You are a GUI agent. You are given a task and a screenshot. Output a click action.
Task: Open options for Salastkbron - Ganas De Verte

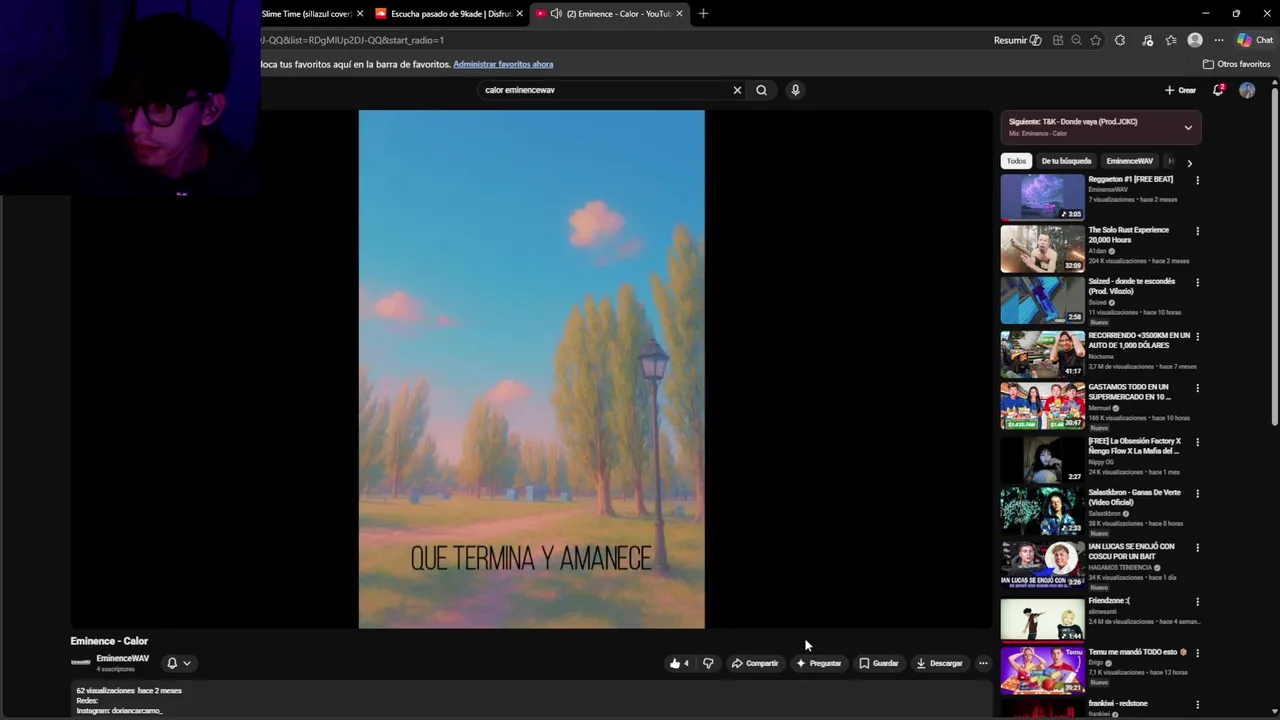pyautogui.click(x=1197, y=494)
